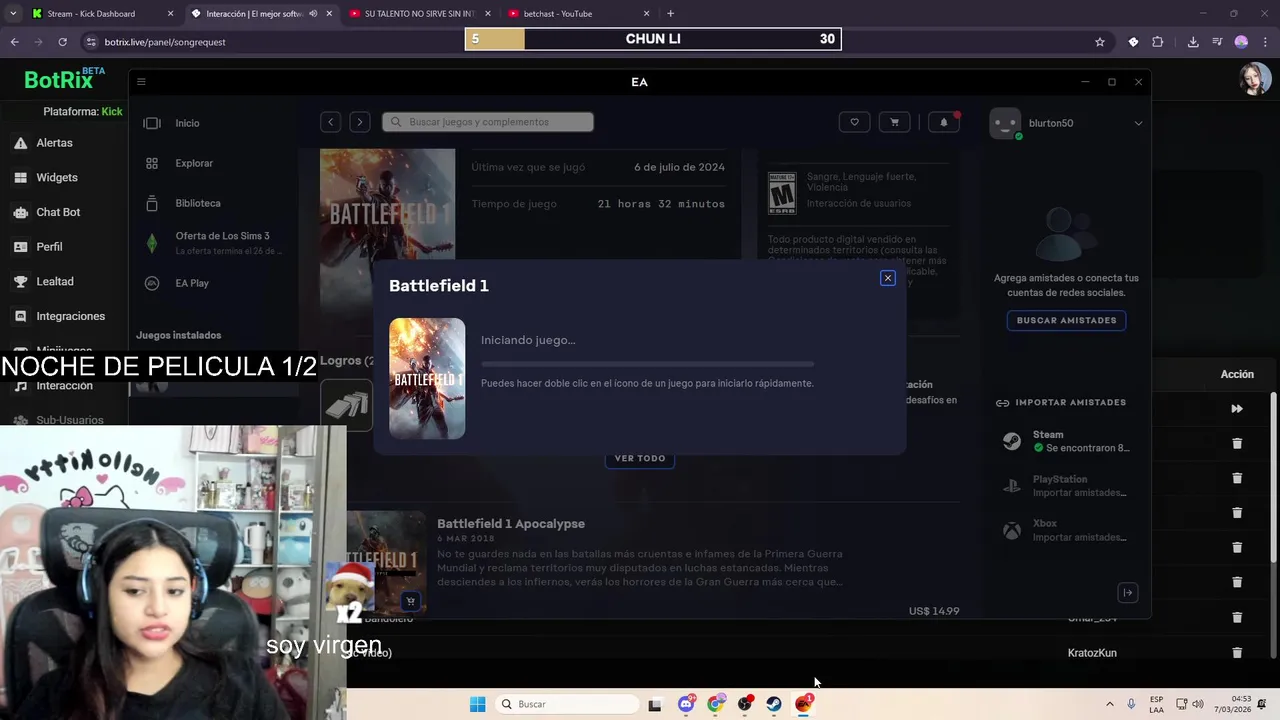Click the browser back button

(x=14, y=42)
